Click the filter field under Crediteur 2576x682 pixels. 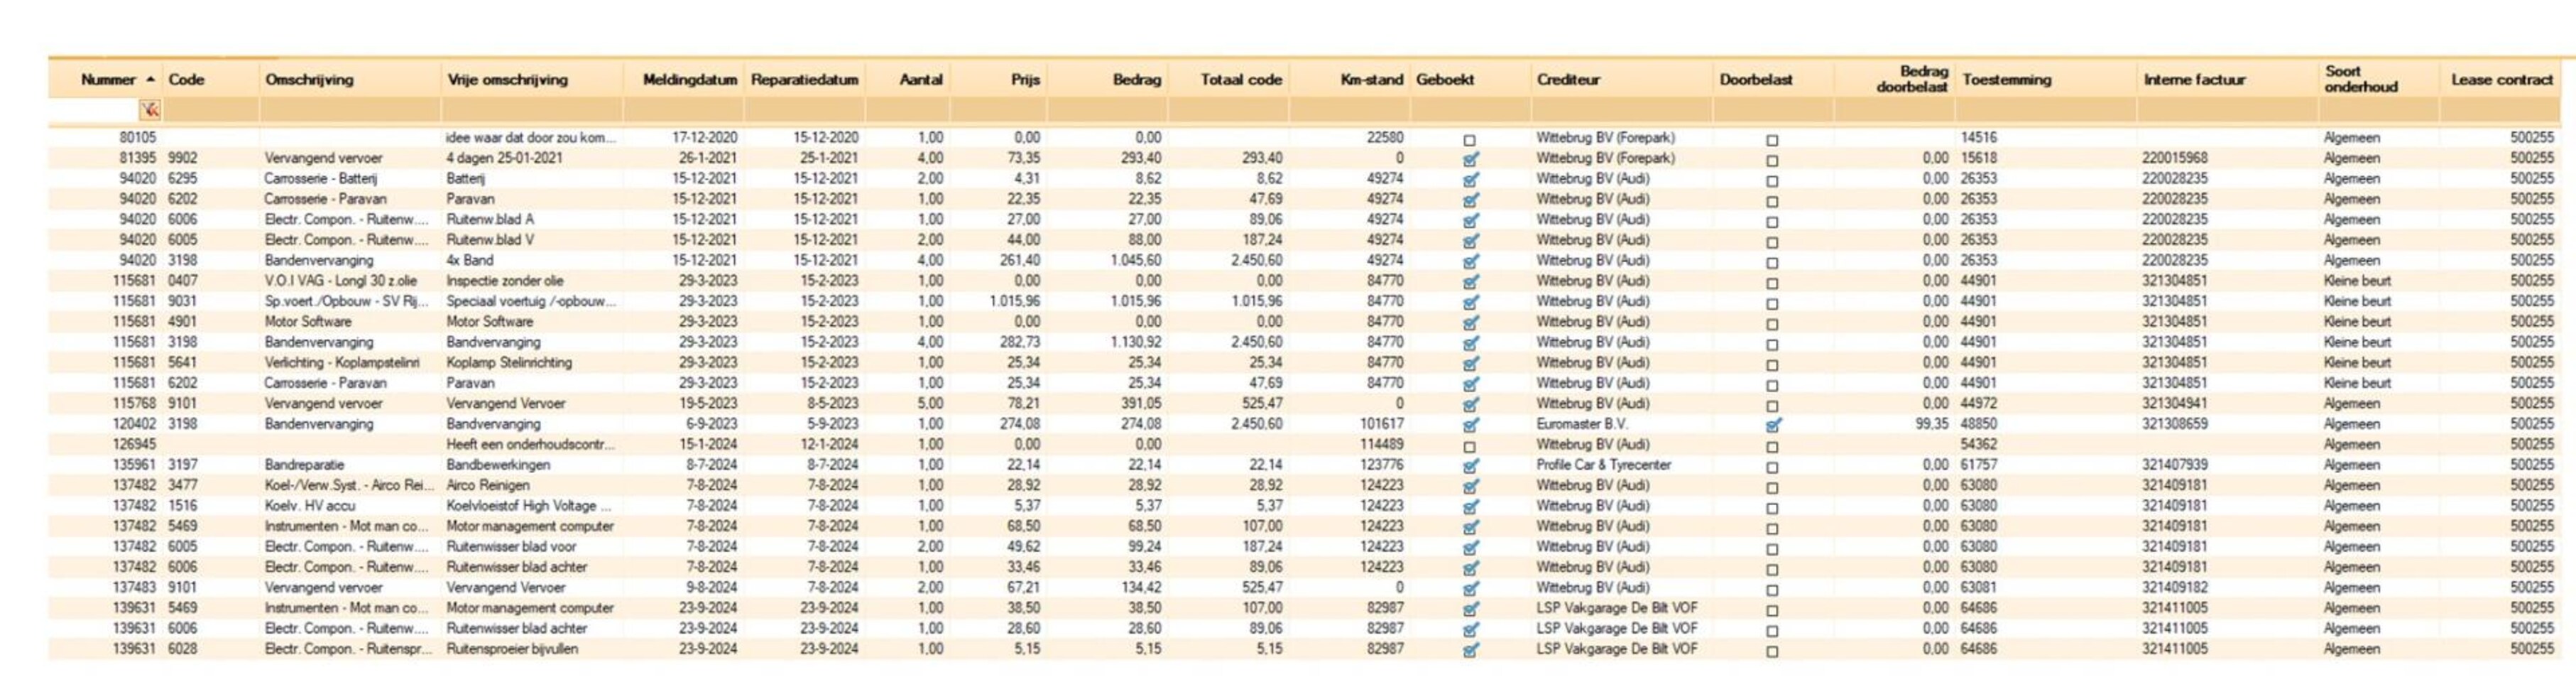coord(1620,110)
